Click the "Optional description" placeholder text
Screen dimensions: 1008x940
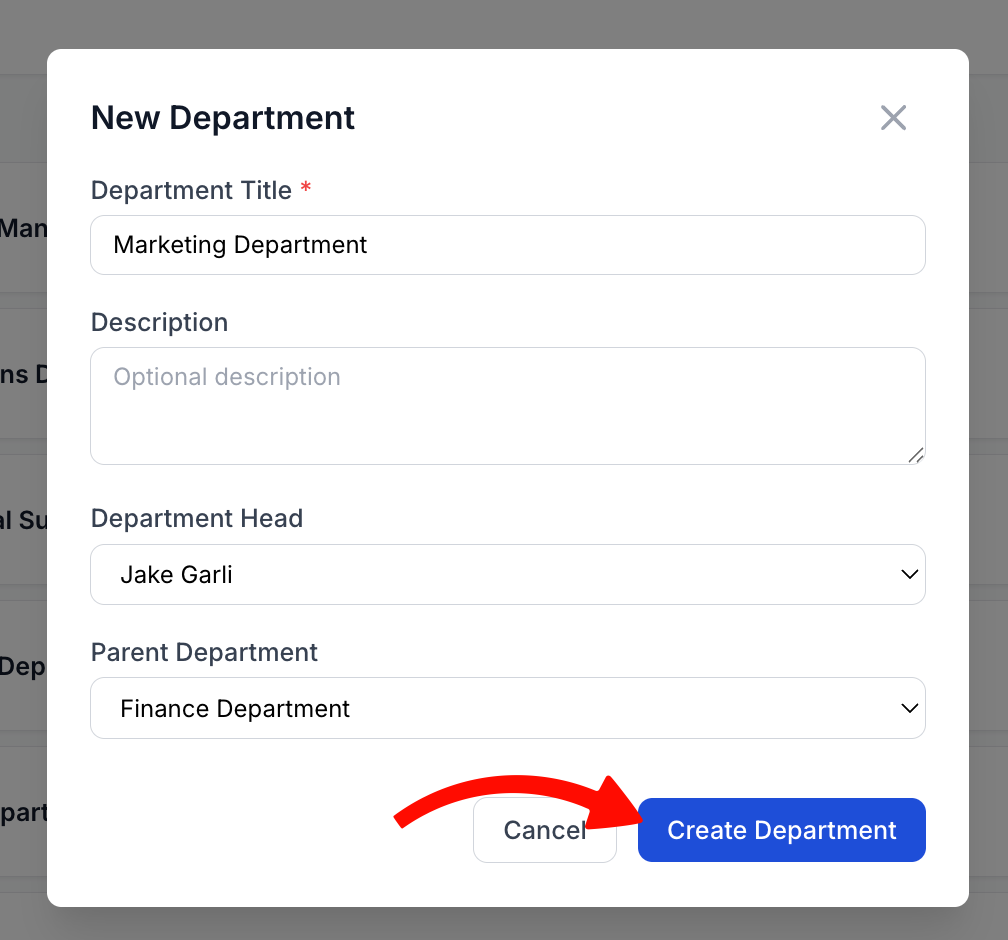tap(227, 377)
